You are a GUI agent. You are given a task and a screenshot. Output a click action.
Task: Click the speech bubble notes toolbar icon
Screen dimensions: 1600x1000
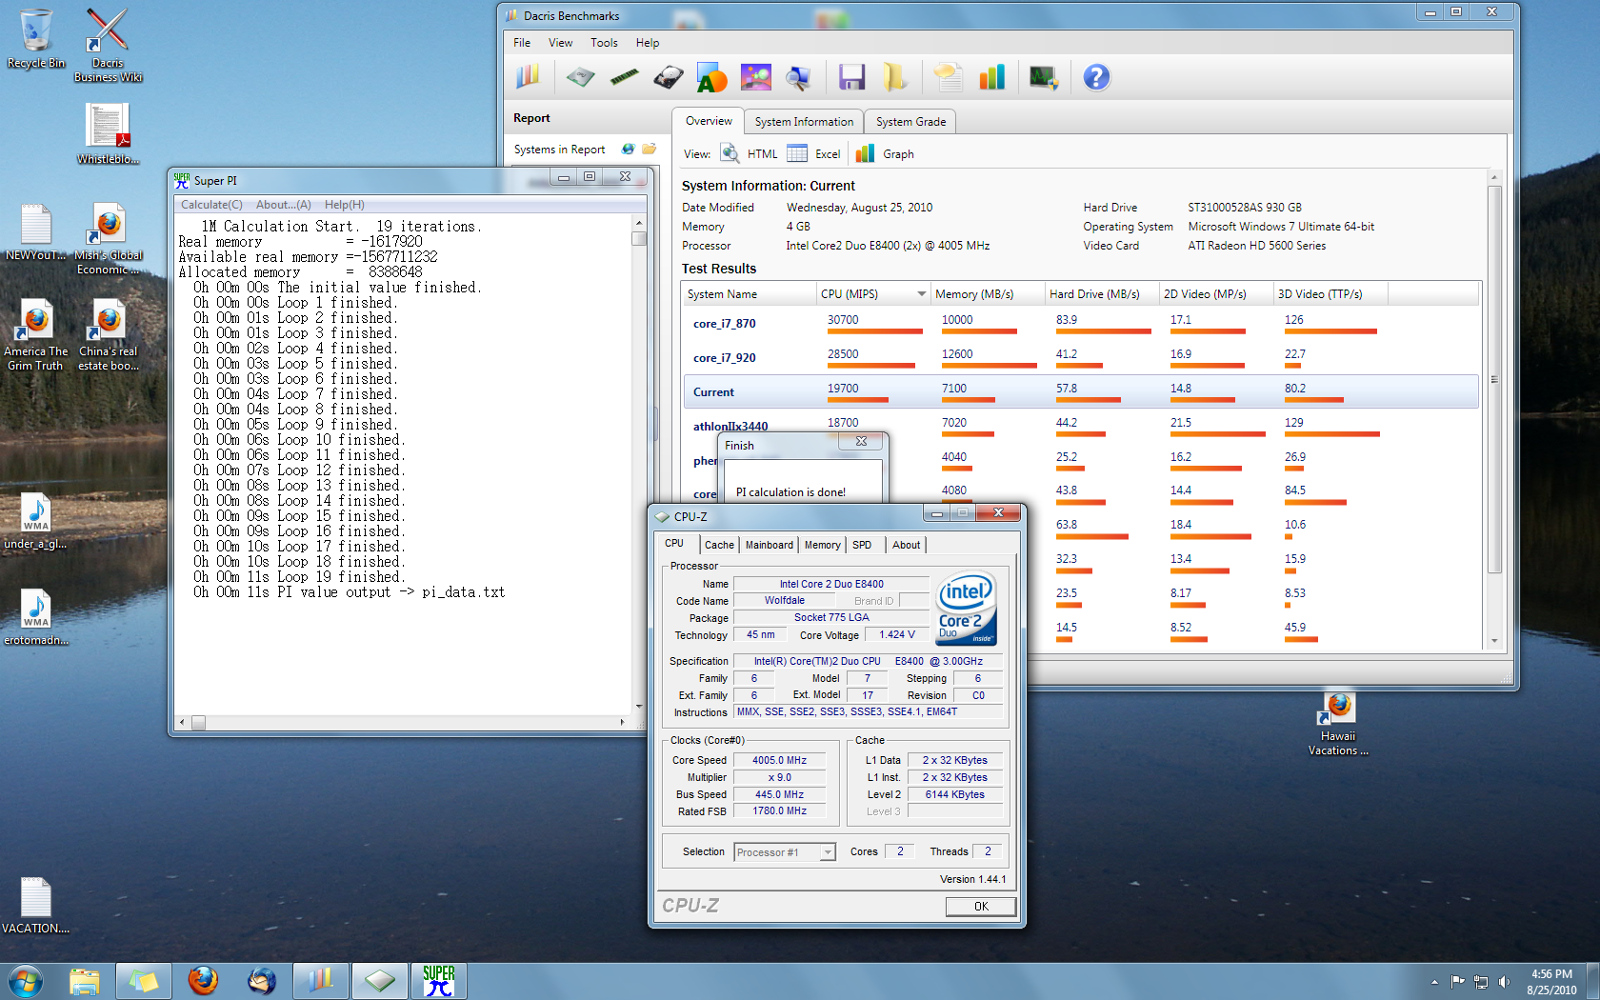pos(947,77)
